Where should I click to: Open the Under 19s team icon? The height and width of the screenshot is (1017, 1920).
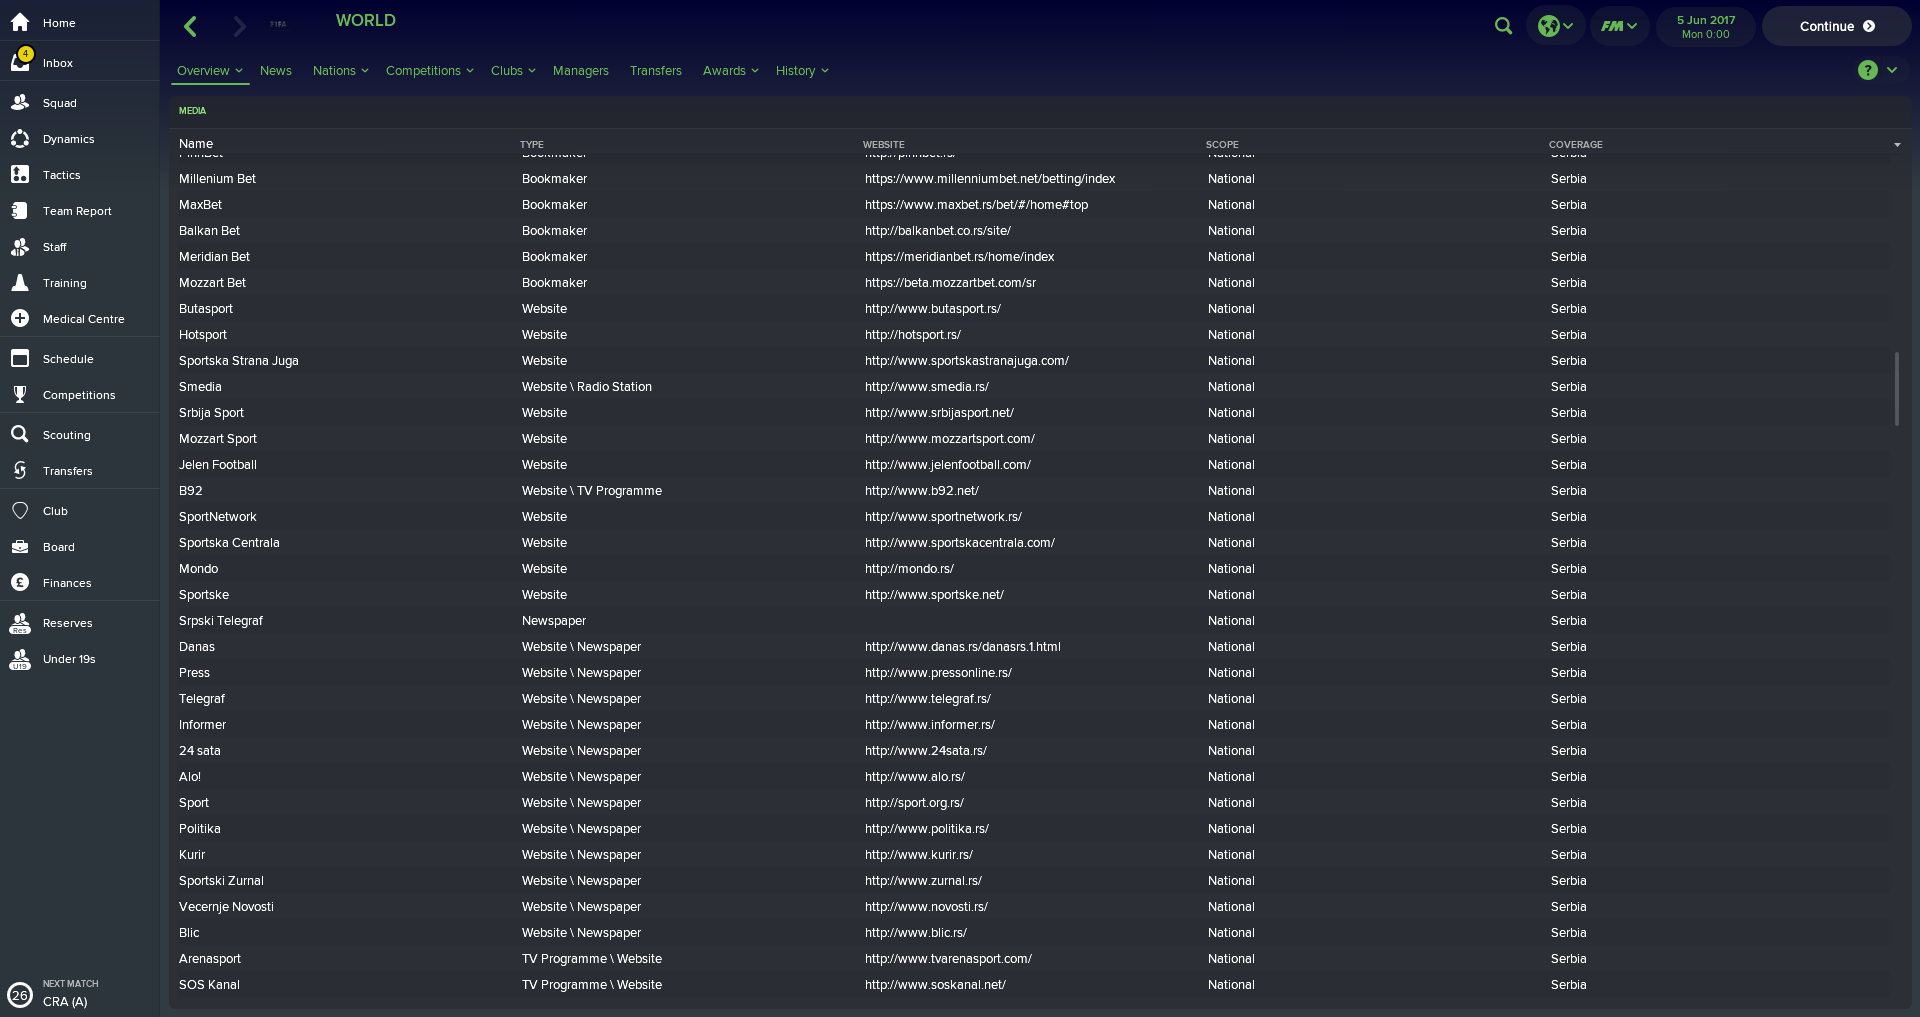click(20, 659)
